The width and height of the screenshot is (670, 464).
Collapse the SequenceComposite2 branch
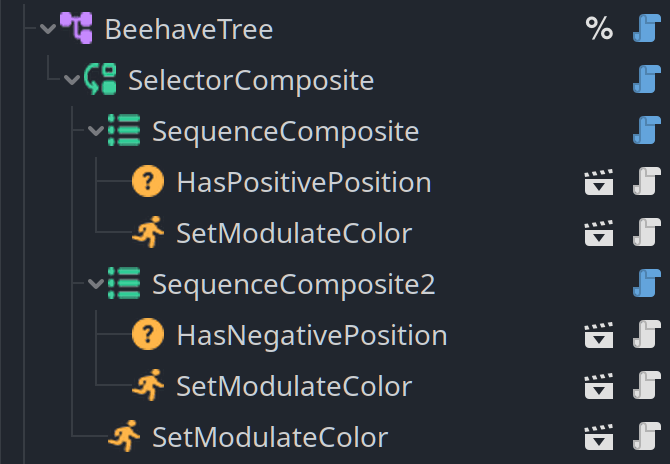point(96,283)
